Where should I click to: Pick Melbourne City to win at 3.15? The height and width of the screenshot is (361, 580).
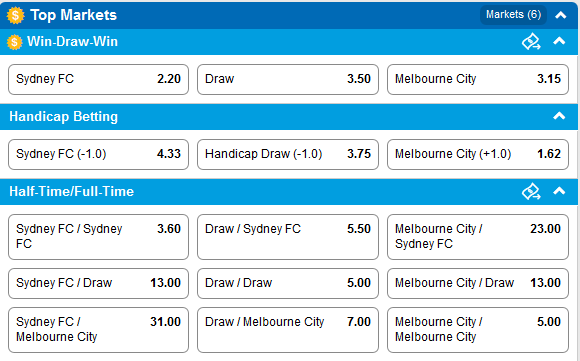coord(478,79)
